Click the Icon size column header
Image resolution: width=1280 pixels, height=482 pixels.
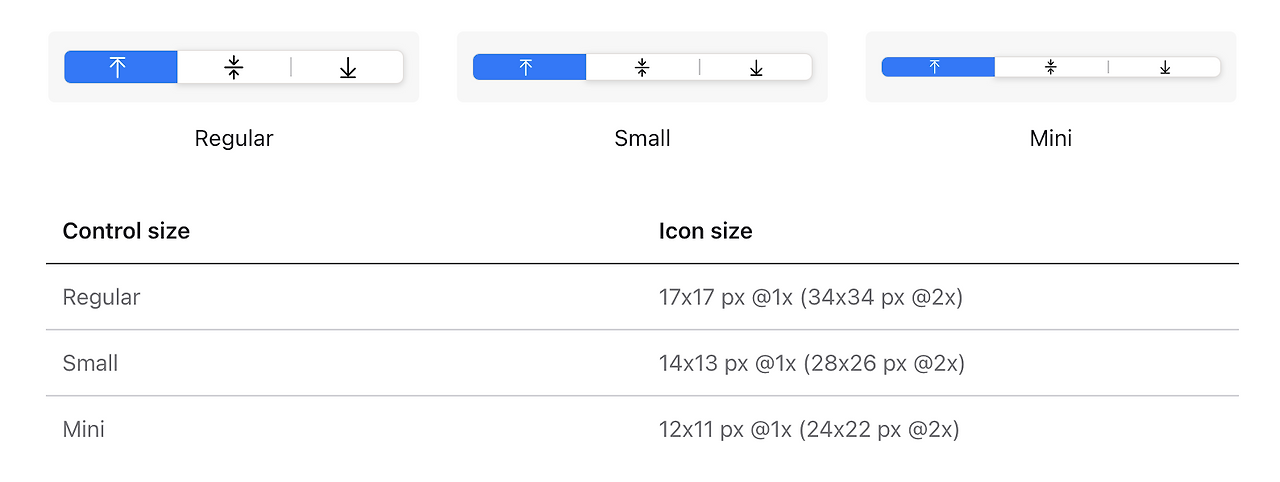coord(705,231)
